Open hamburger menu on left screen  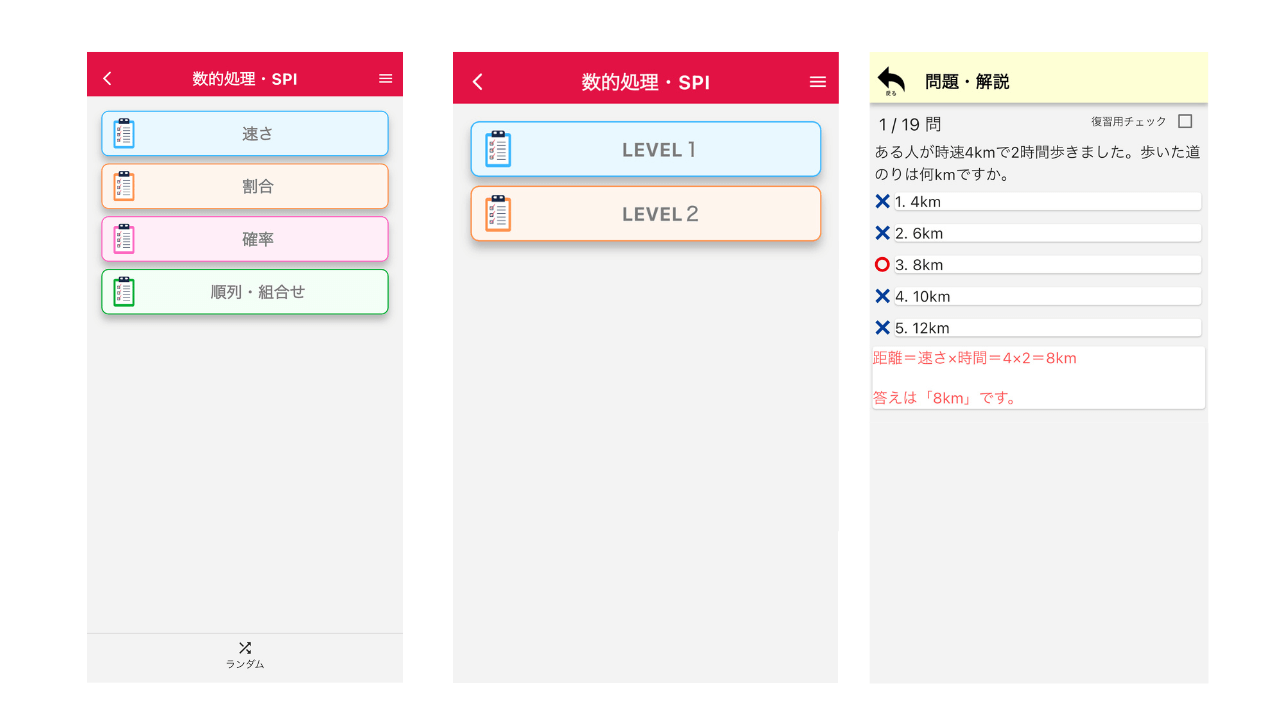coord(385,79)
